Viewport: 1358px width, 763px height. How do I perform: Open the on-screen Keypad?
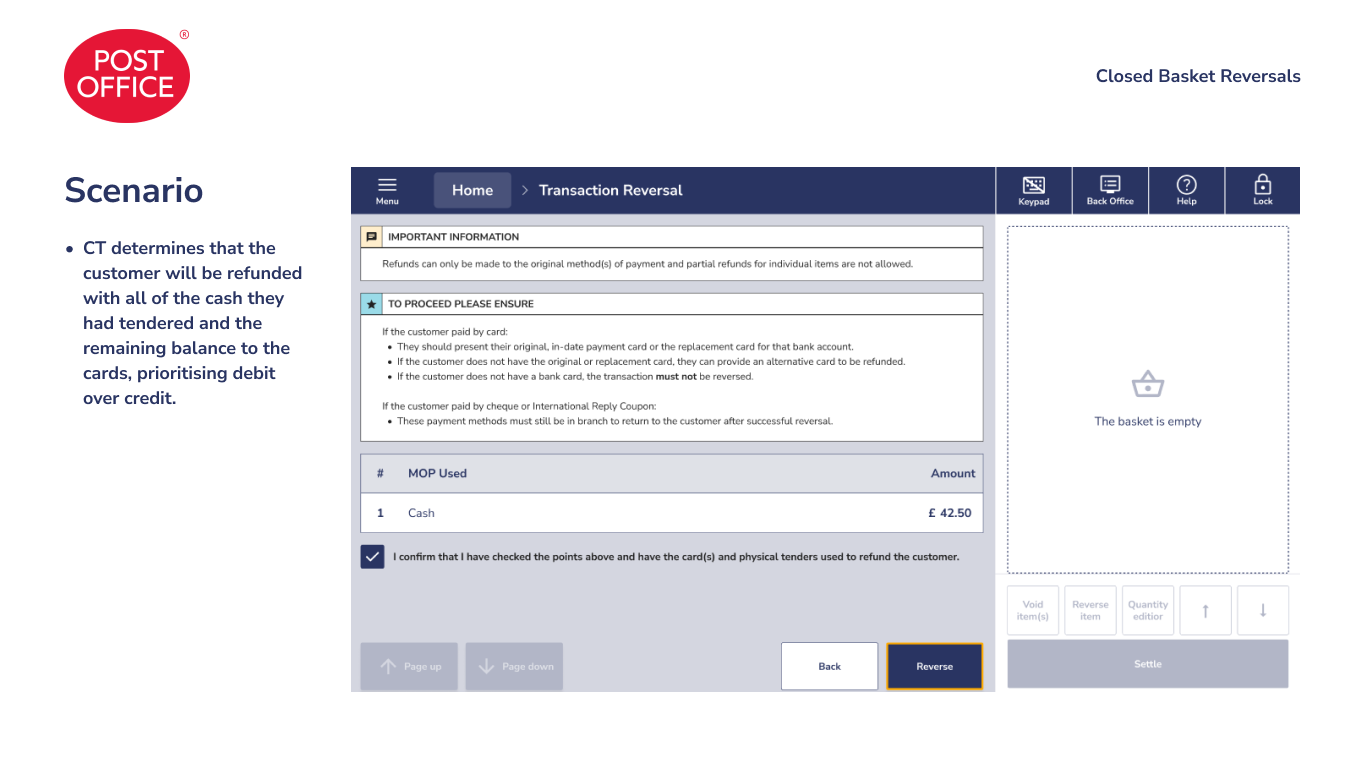(1034, 190)
